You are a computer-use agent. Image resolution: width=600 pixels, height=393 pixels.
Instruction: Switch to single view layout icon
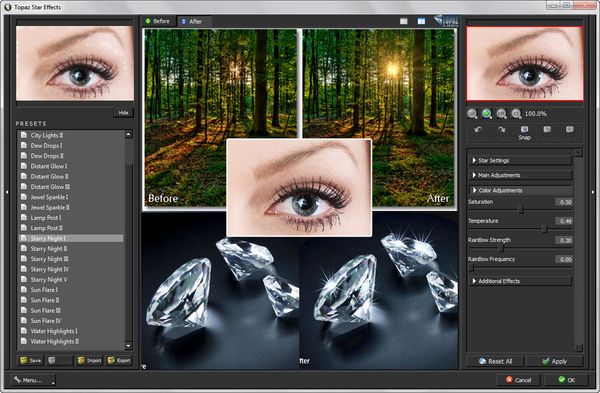pyautogui.click(x=404, y=21)
